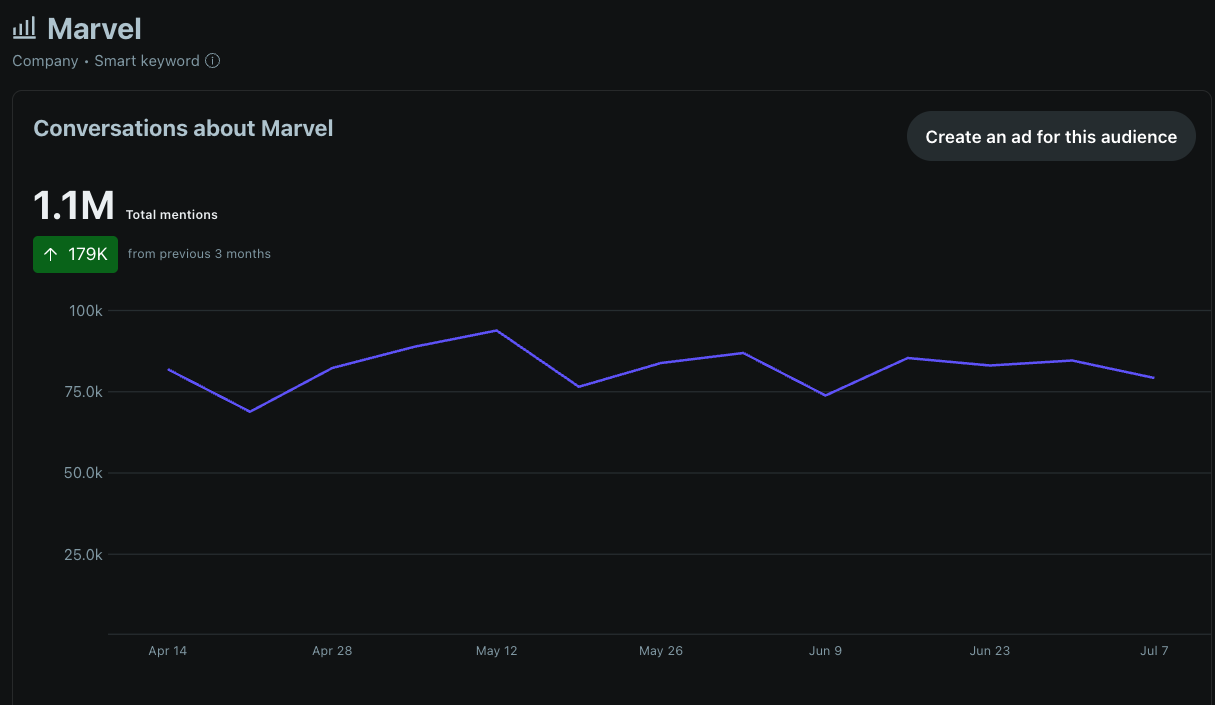
Task: Click the Company label under the title
Action: click(x=45, y=61)
